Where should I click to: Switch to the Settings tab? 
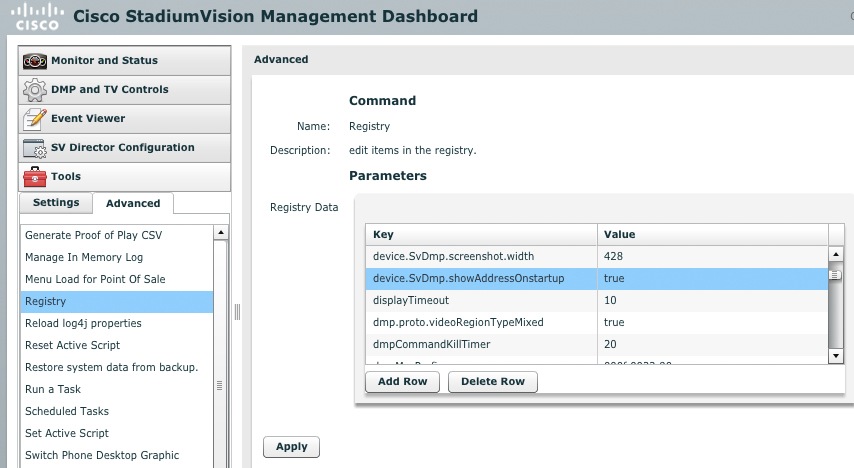coord(56,203)
